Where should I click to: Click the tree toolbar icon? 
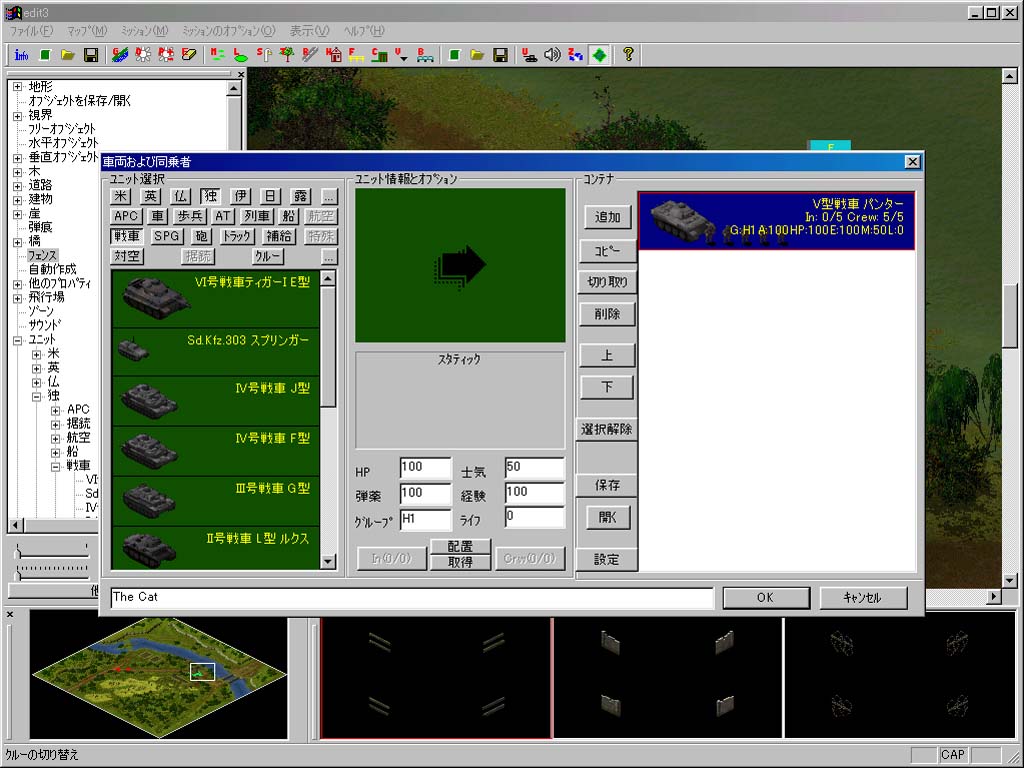[x=287, y=54]
